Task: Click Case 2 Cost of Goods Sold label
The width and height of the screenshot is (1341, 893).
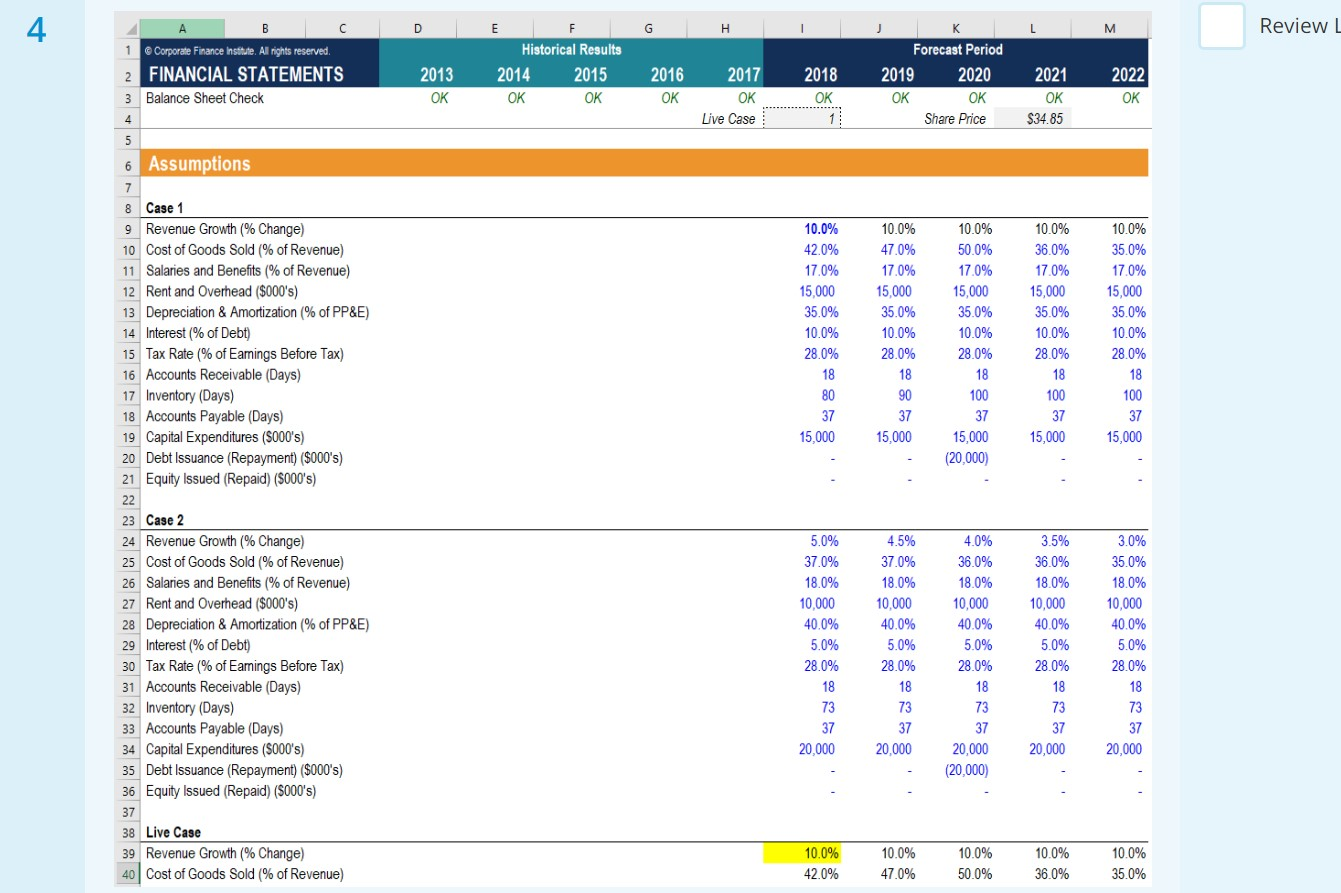Action: click(x=245, y=562)
